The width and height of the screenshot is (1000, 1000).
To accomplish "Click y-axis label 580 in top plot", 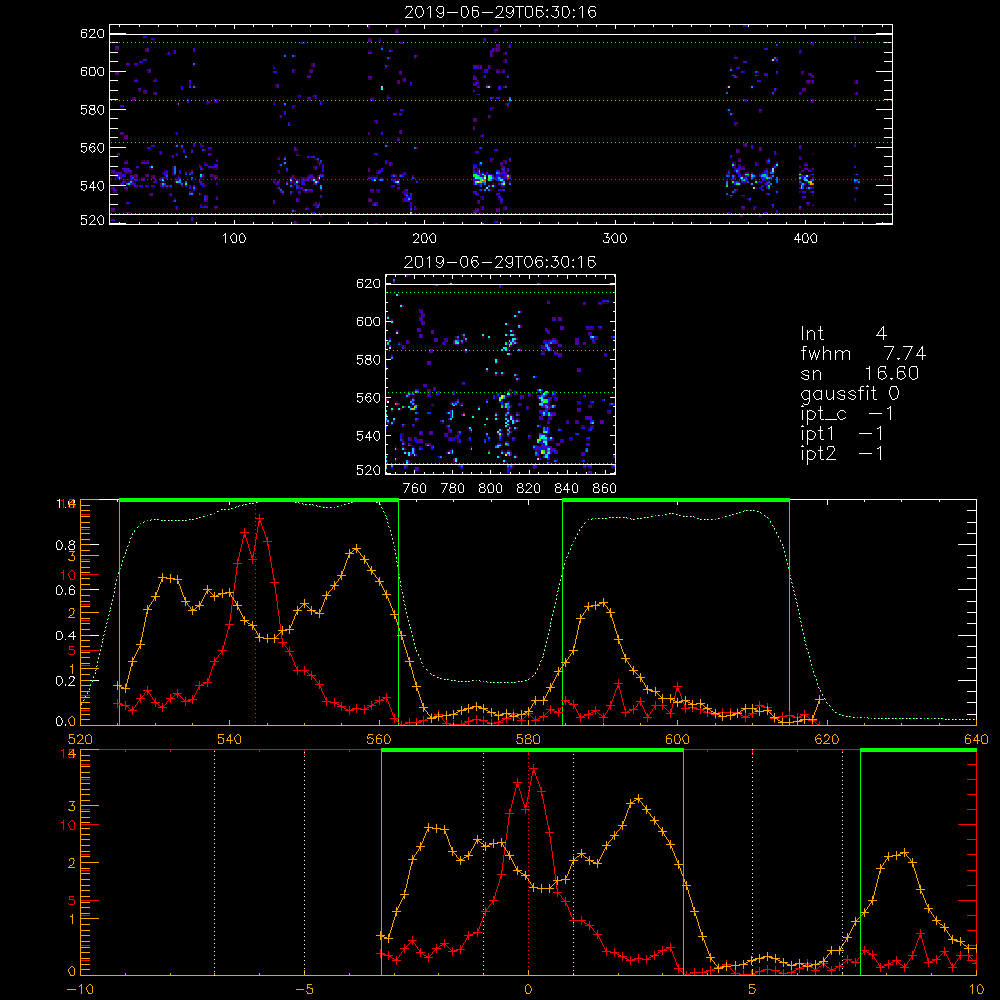I will tap(92, 110).
